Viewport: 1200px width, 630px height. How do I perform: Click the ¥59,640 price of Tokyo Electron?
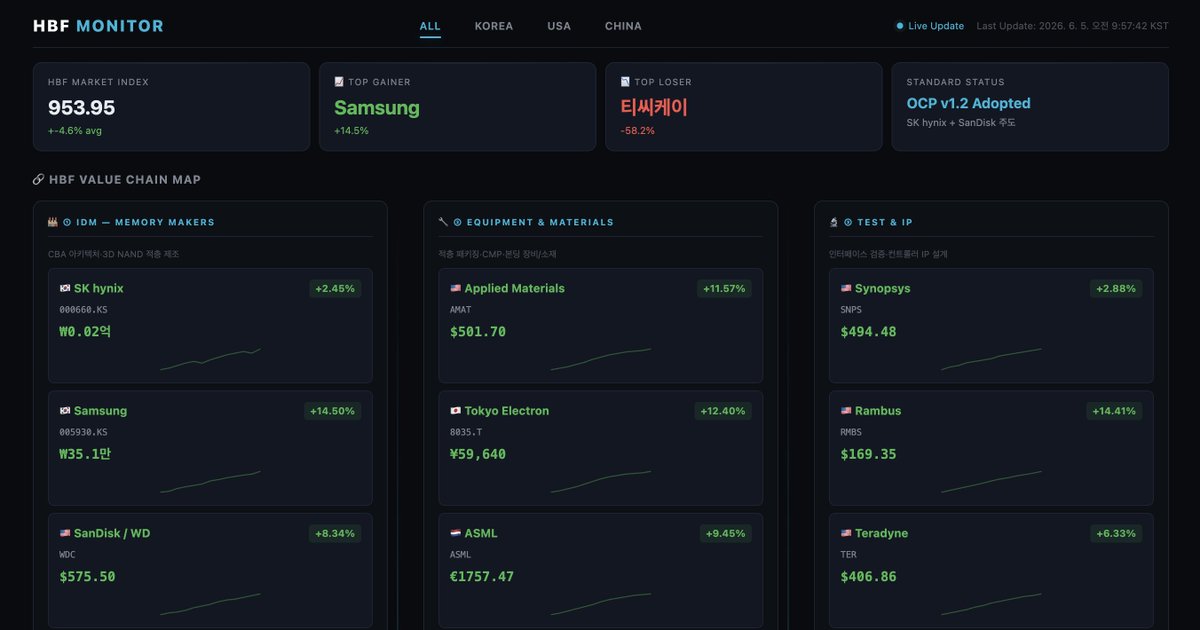(478, 454)
